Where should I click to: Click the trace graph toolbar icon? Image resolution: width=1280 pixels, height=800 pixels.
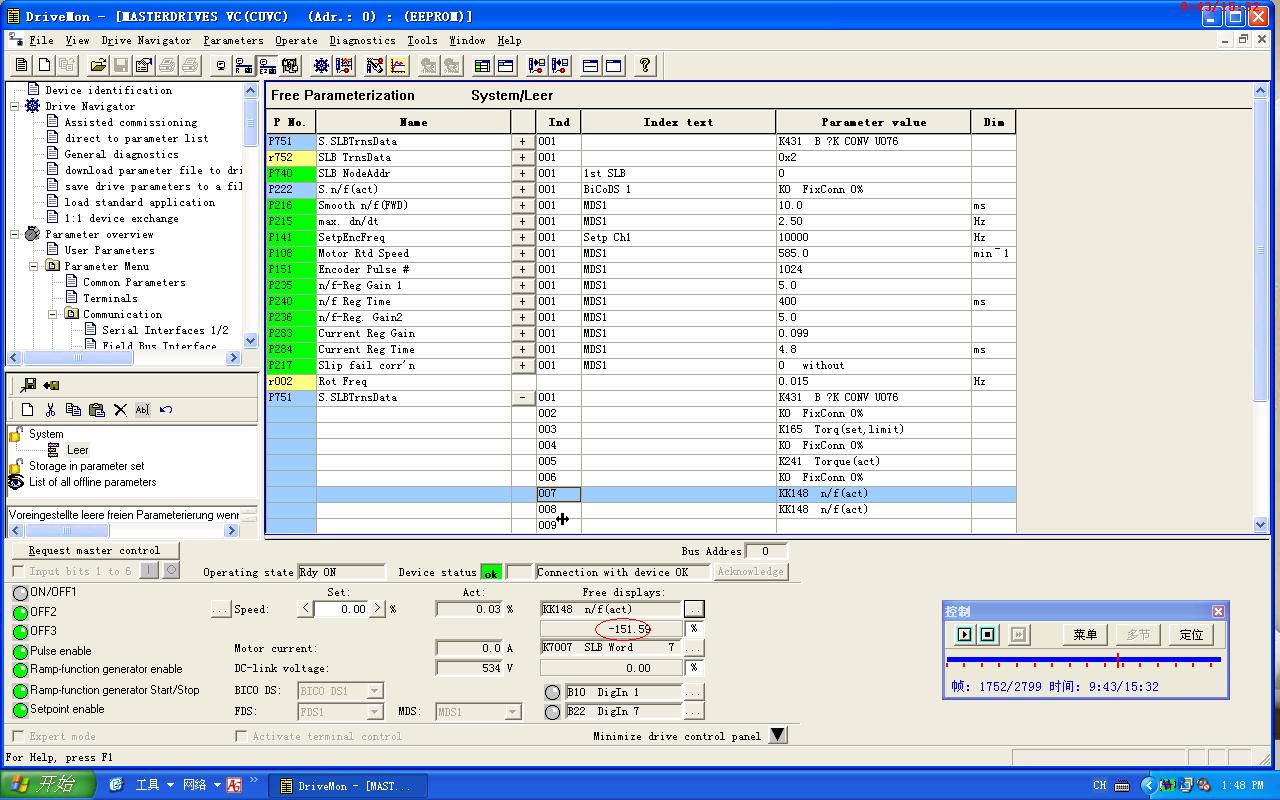click(398, 66)
